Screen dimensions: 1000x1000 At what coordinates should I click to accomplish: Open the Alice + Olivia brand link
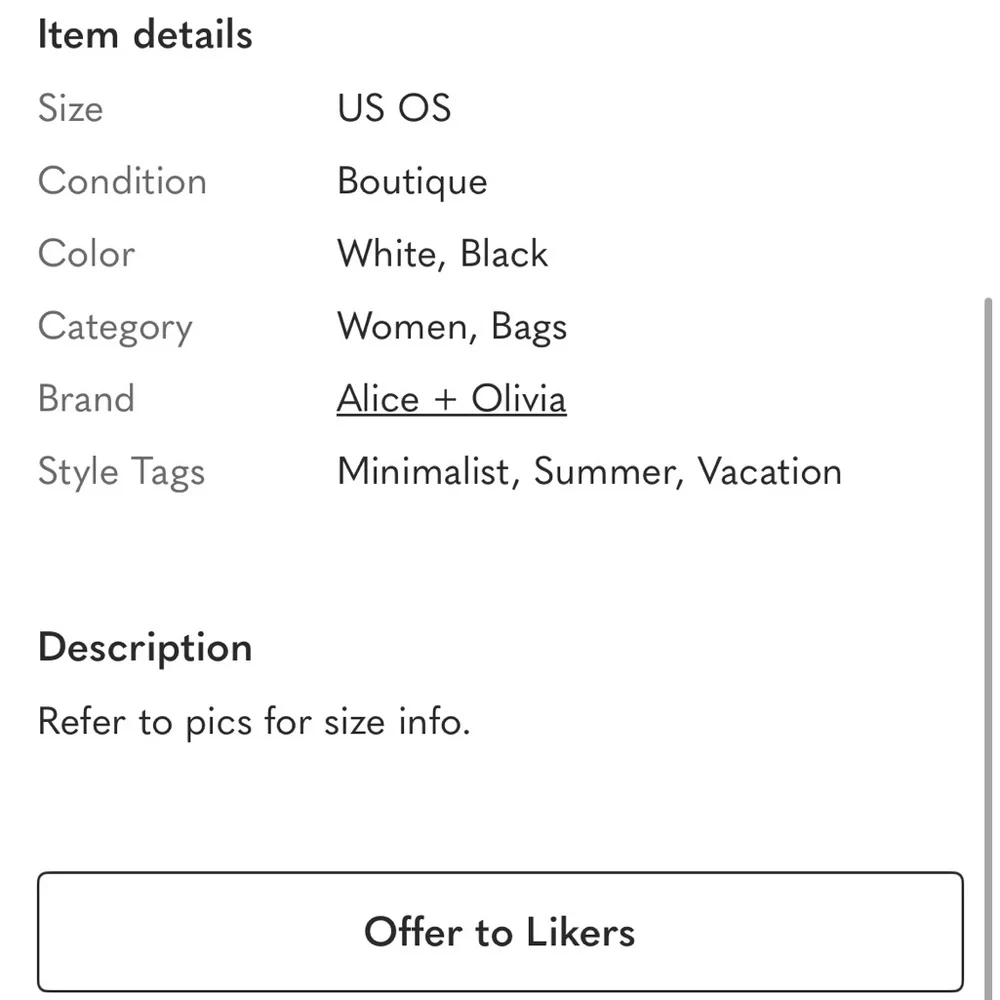pyautogui.click(x=451, y=399)
